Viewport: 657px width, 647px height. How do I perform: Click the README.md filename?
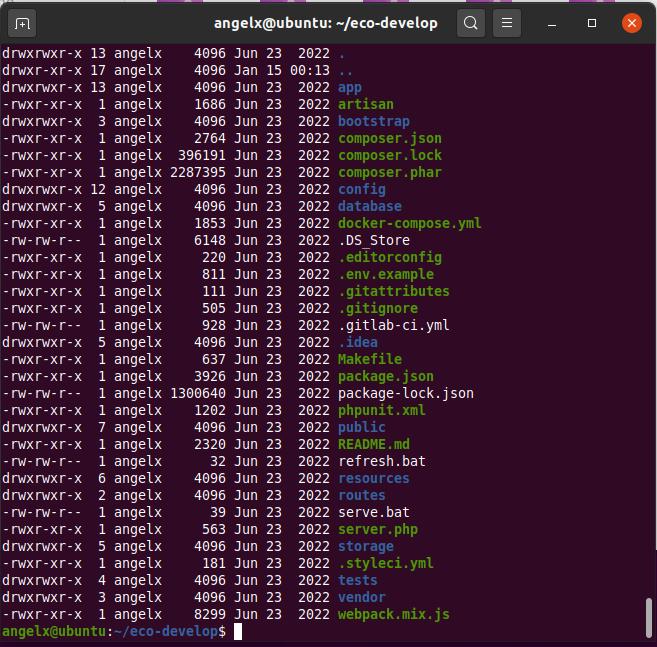coord(373,444)
